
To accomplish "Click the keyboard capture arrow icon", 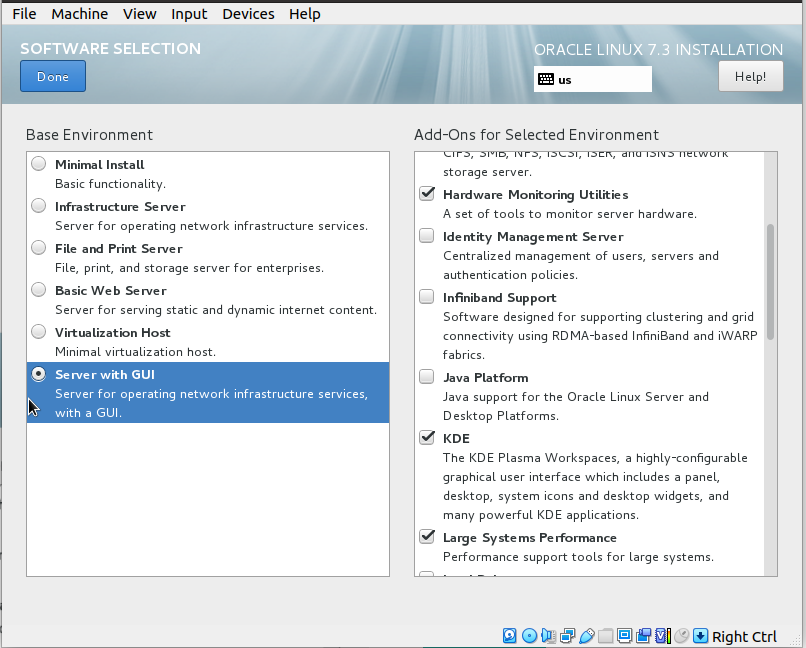I will [x=701, y=636].
